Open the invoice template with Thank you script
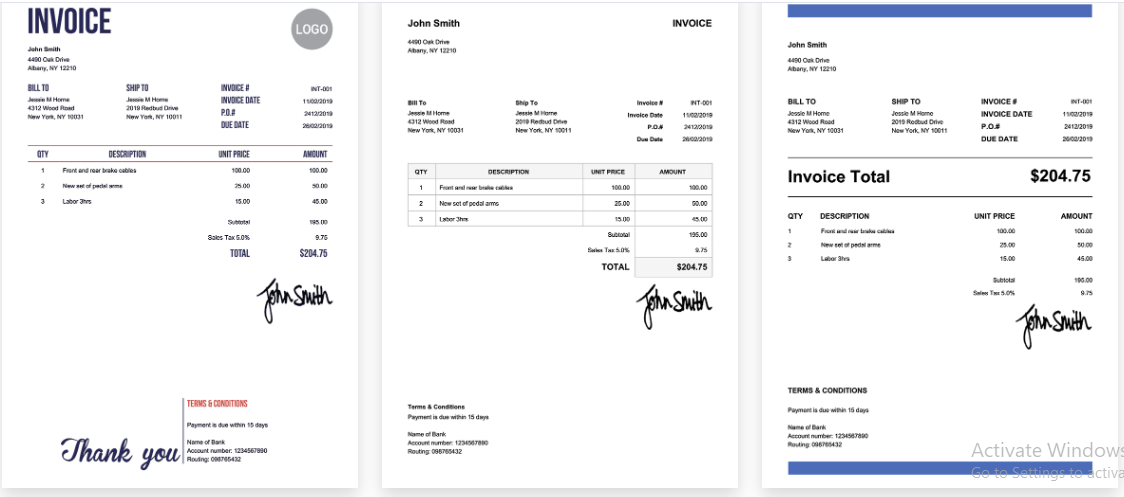 [x=179, y=245]
